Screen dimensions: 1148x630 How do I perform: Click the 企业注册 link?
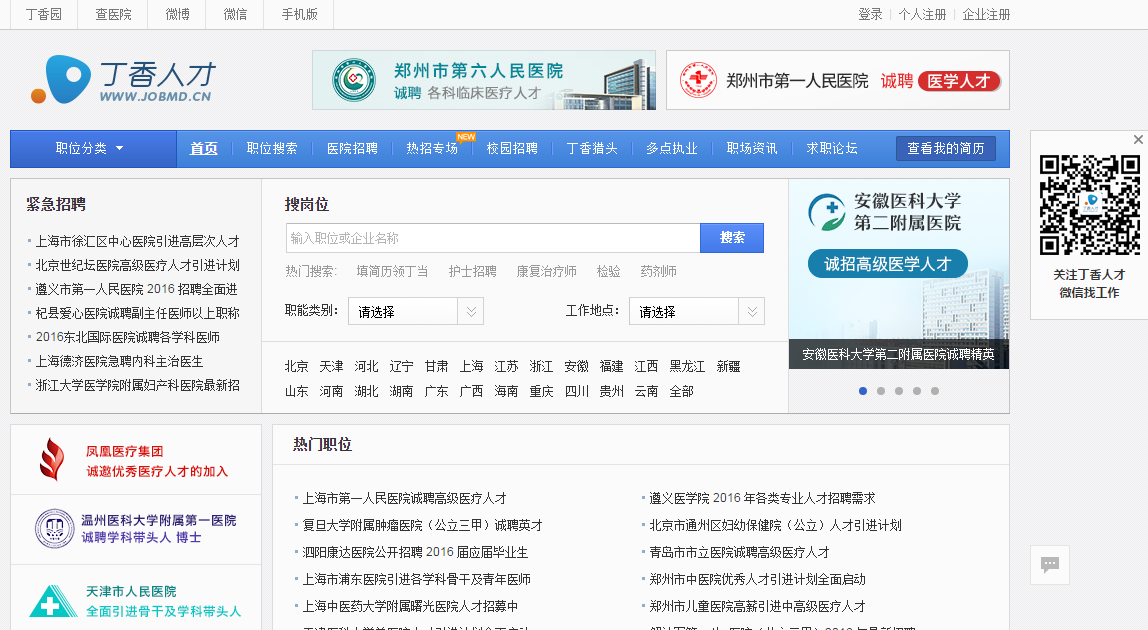click(x=986, y=15)
